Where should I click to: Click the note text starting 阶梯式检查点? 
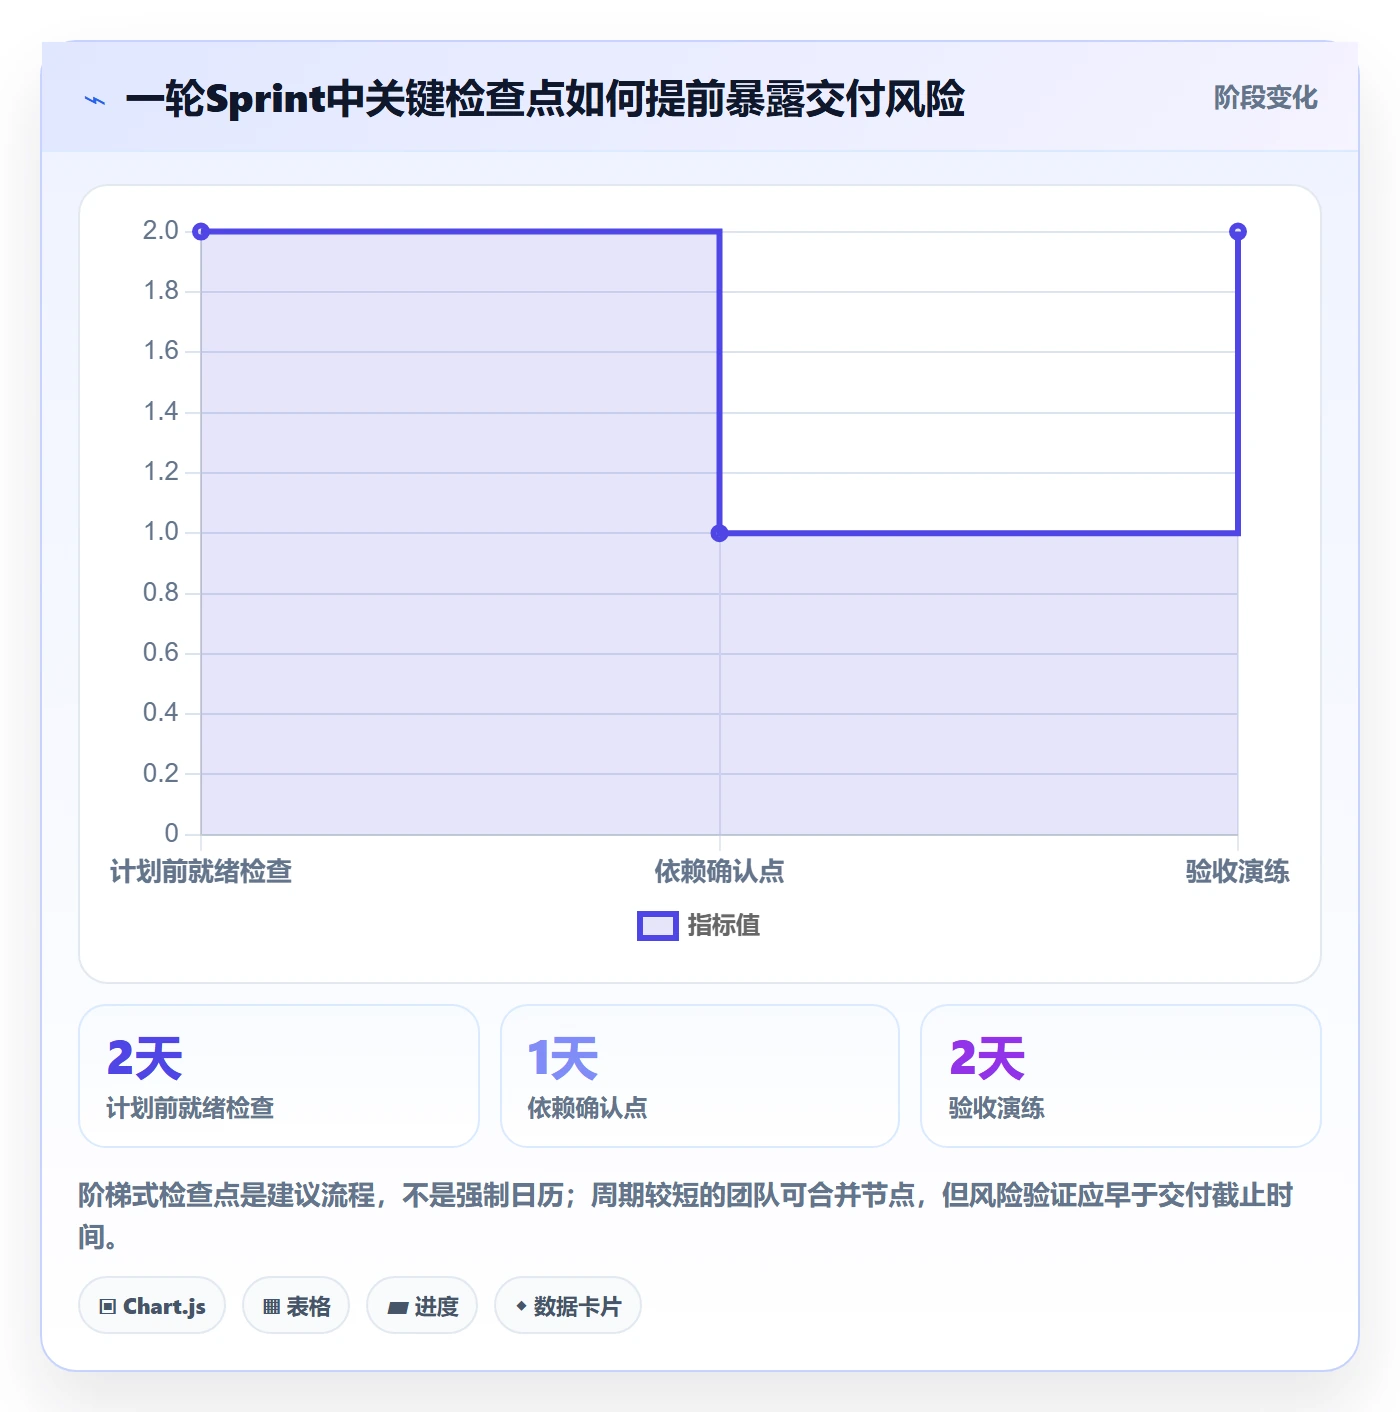686,1216
